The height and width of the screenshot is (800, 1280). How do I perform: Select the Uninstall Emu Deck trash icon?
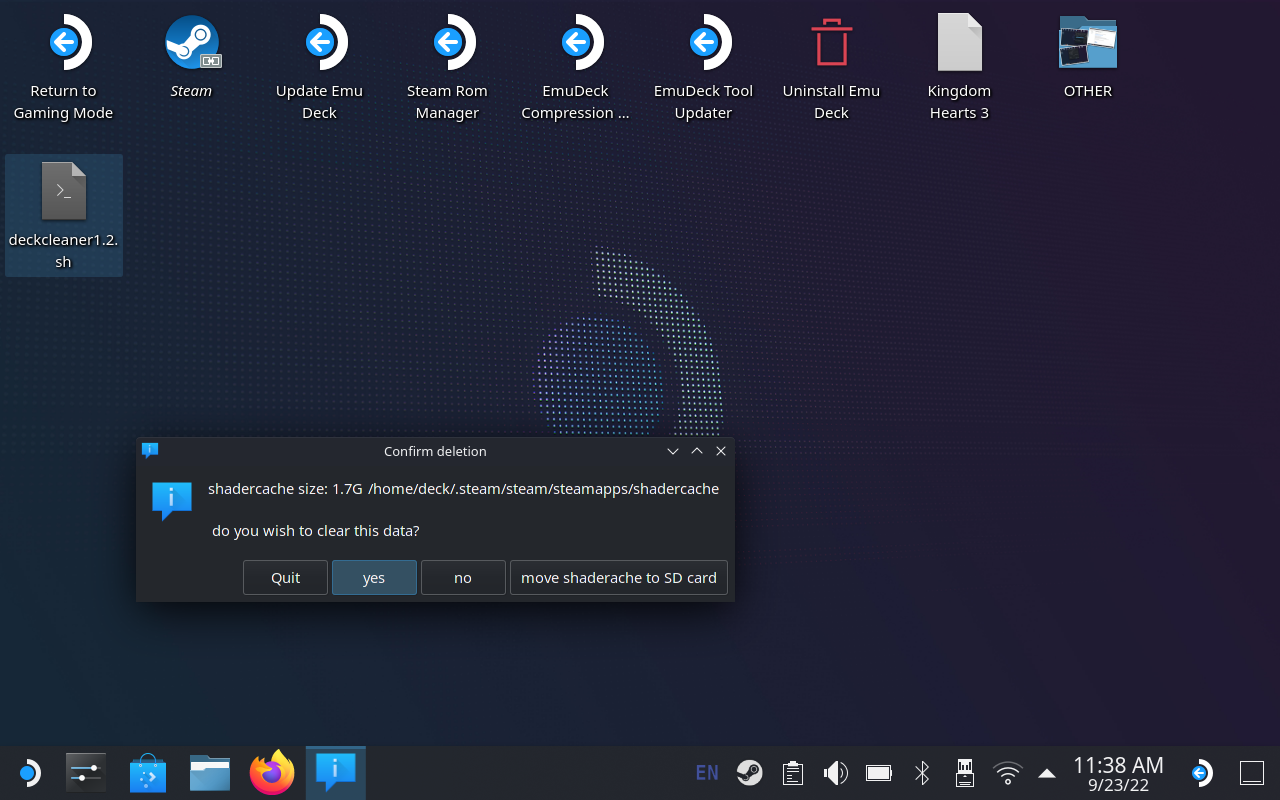click(x=831, y=44)
